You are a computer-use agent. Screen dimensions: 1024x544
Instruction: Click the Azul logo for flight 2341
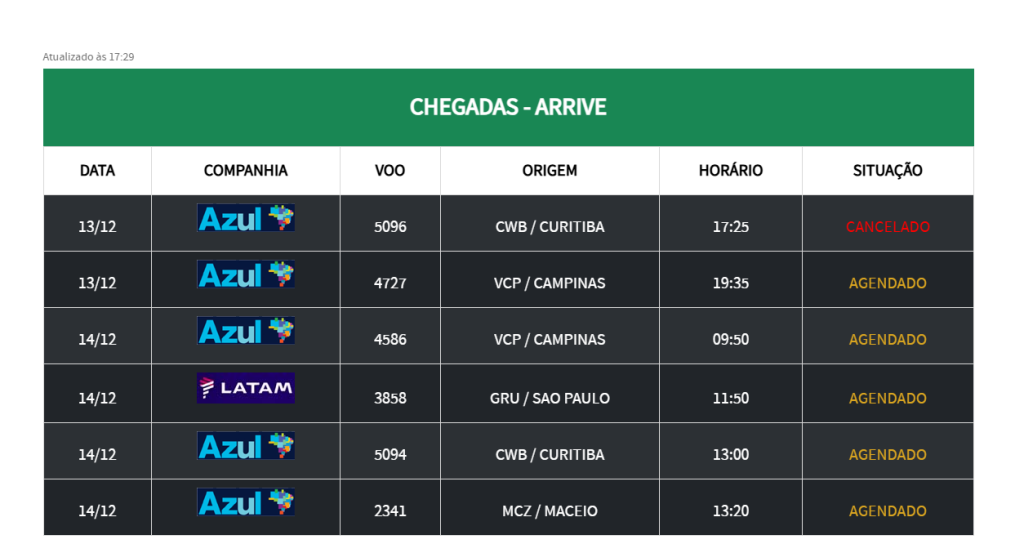(x=246, y=502)
